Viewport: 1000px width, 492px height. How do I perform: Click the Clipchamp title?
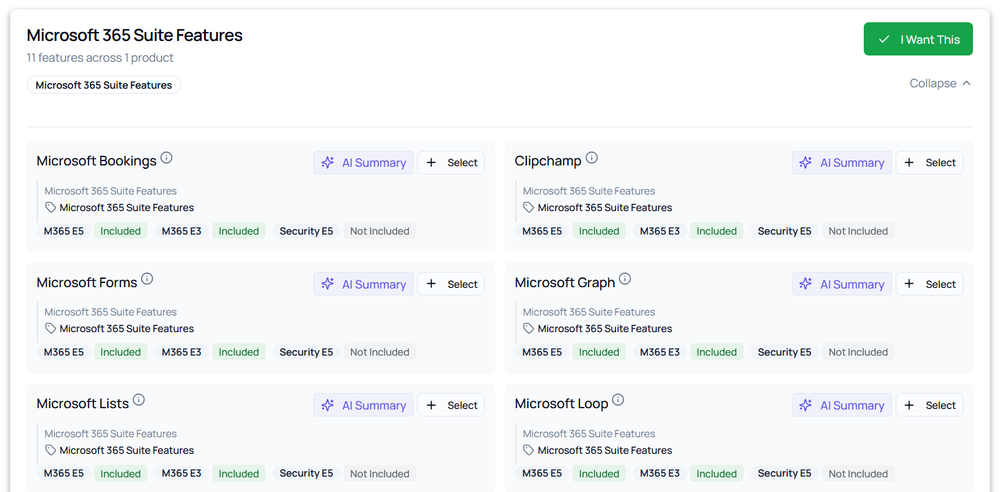[x=548, y=161]
